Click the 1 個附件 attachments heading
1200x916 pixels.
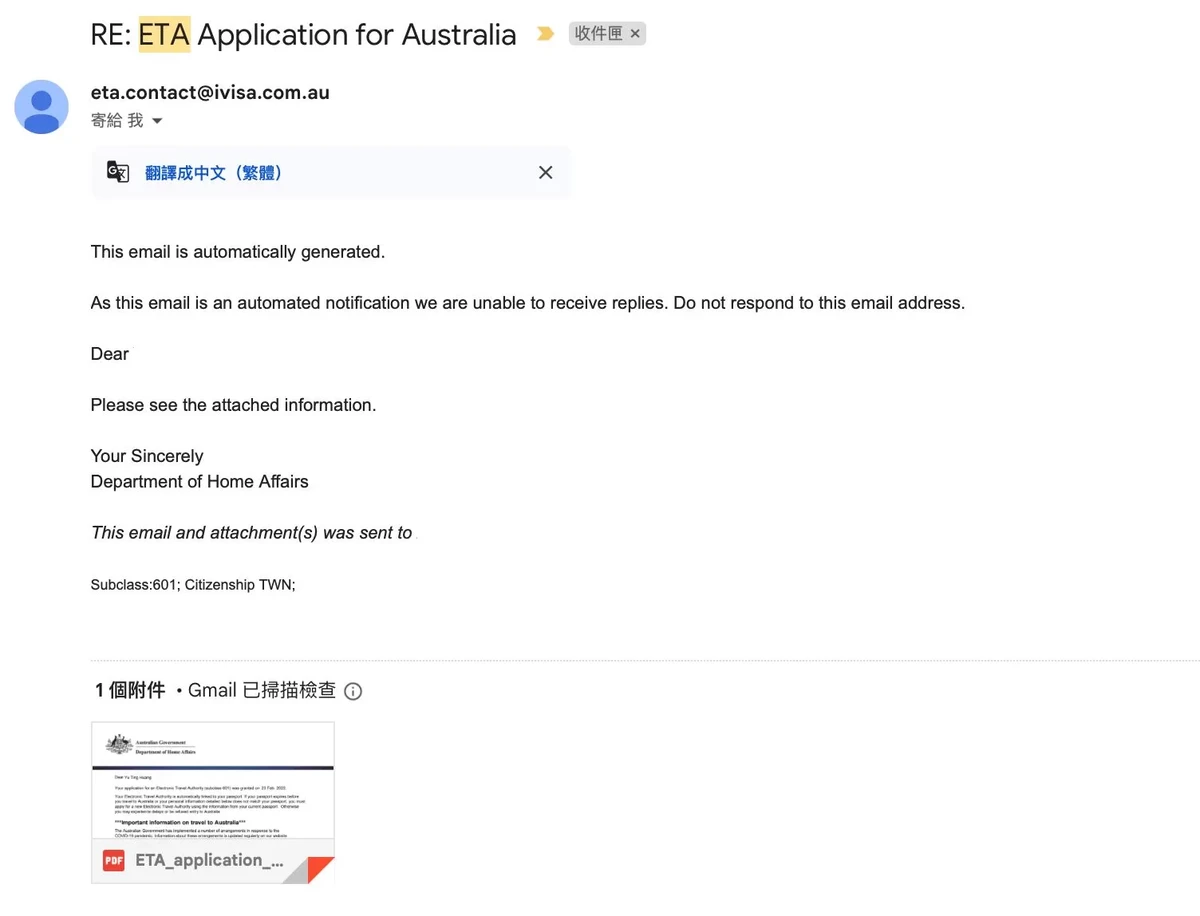(x=130, y=690)
